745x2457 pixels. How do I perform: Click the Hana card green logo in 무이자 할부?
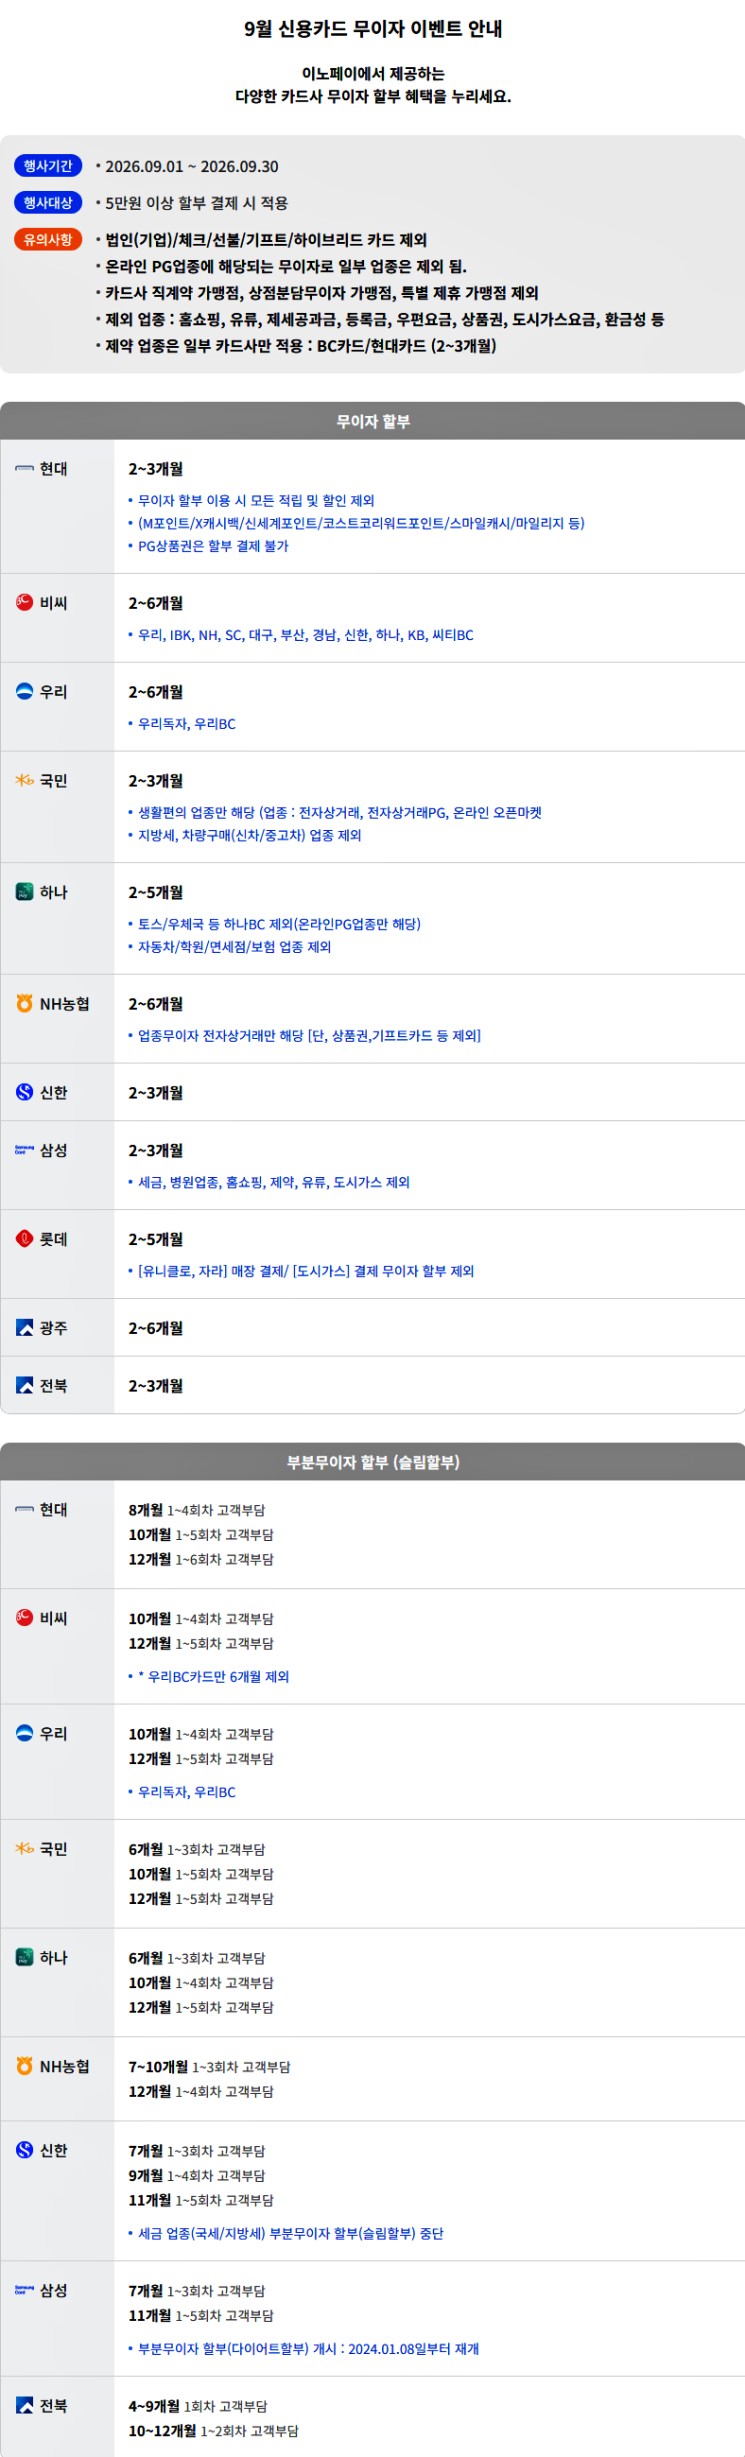25,891
